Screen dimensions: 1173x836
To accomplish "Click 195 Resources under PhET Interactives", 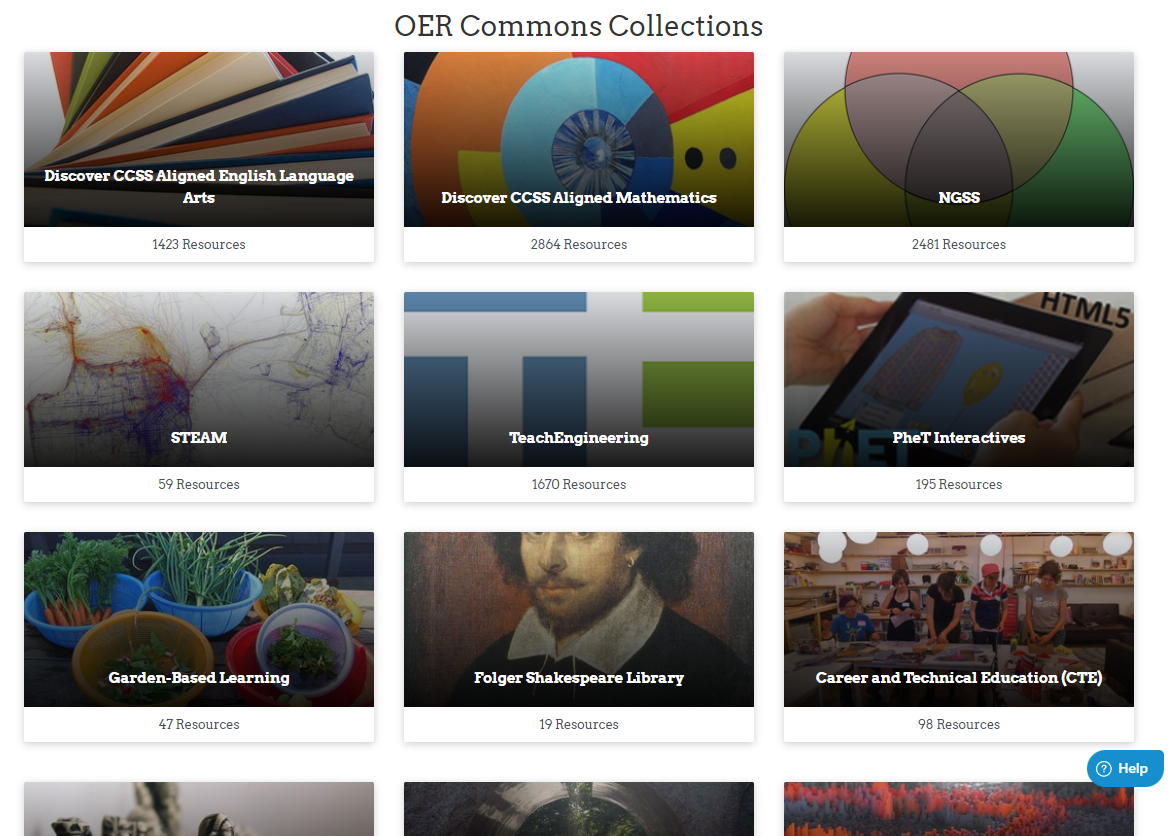I will pyautogui.click(x=959, y=485).
